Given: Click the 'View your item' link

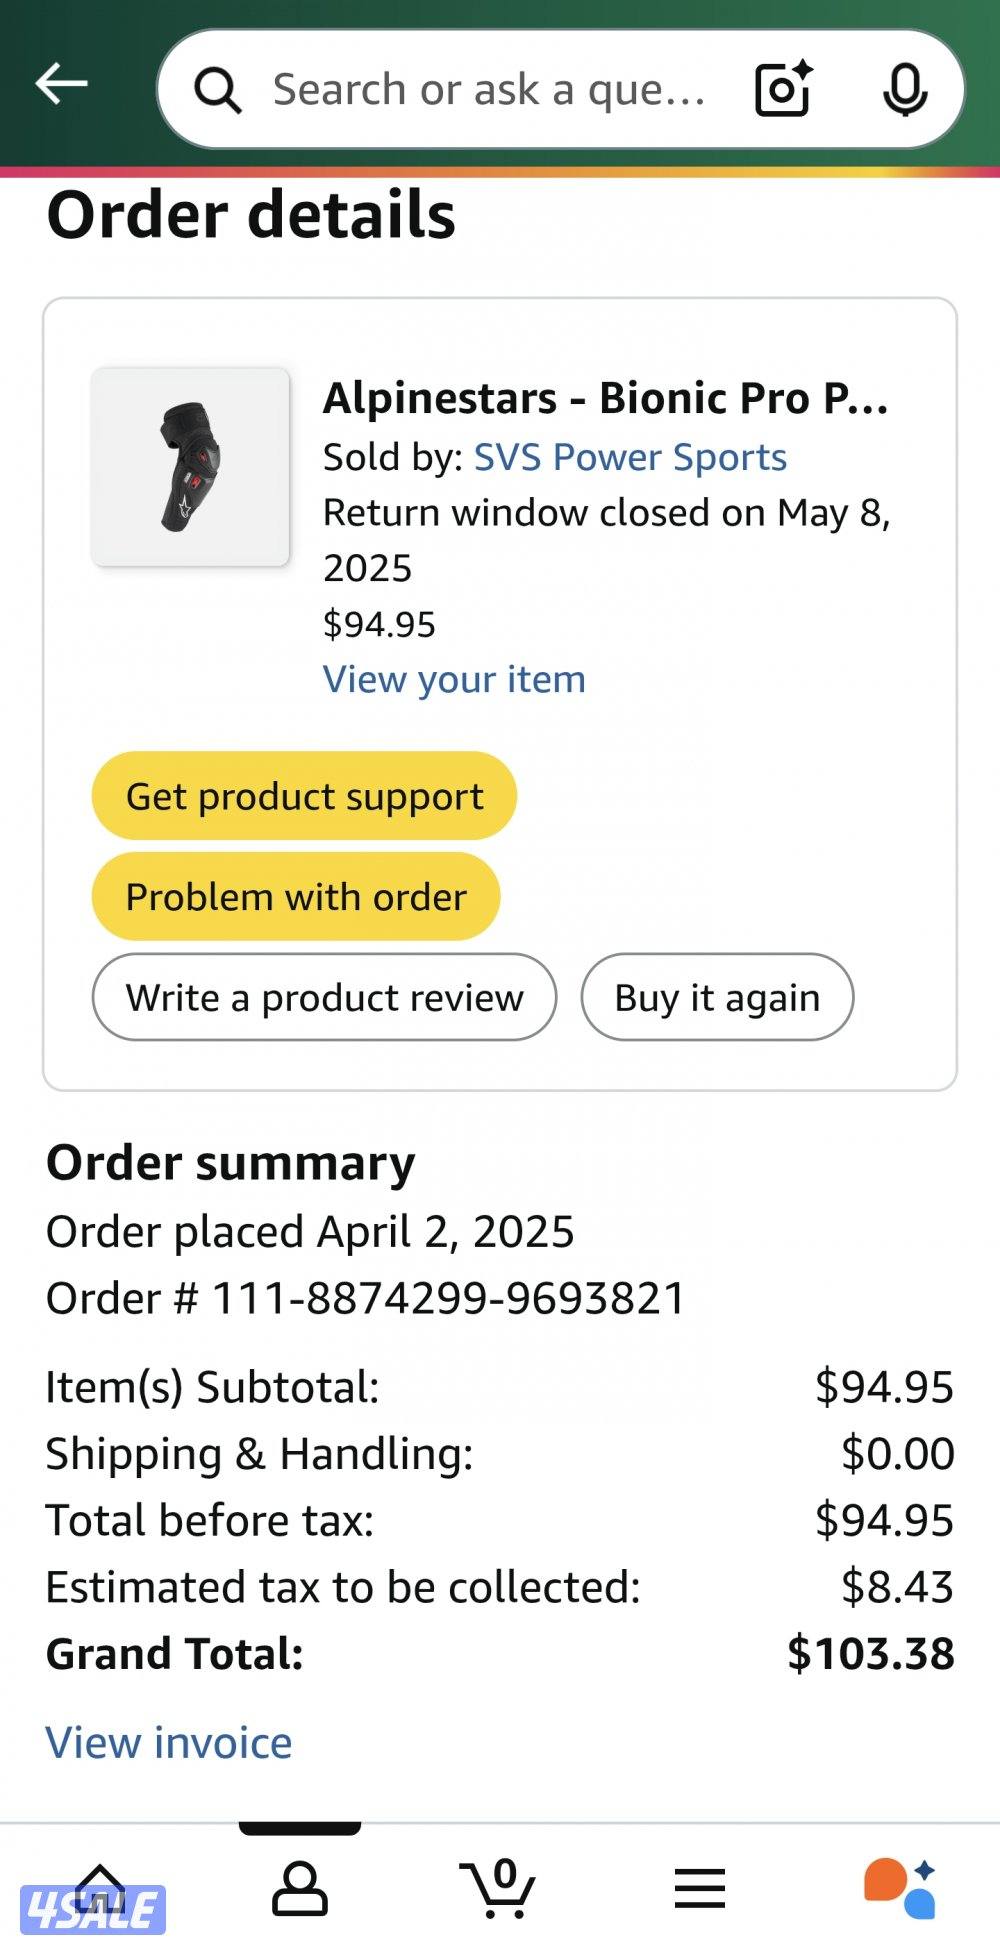Looking at the screenshot, I should (454, 679).
